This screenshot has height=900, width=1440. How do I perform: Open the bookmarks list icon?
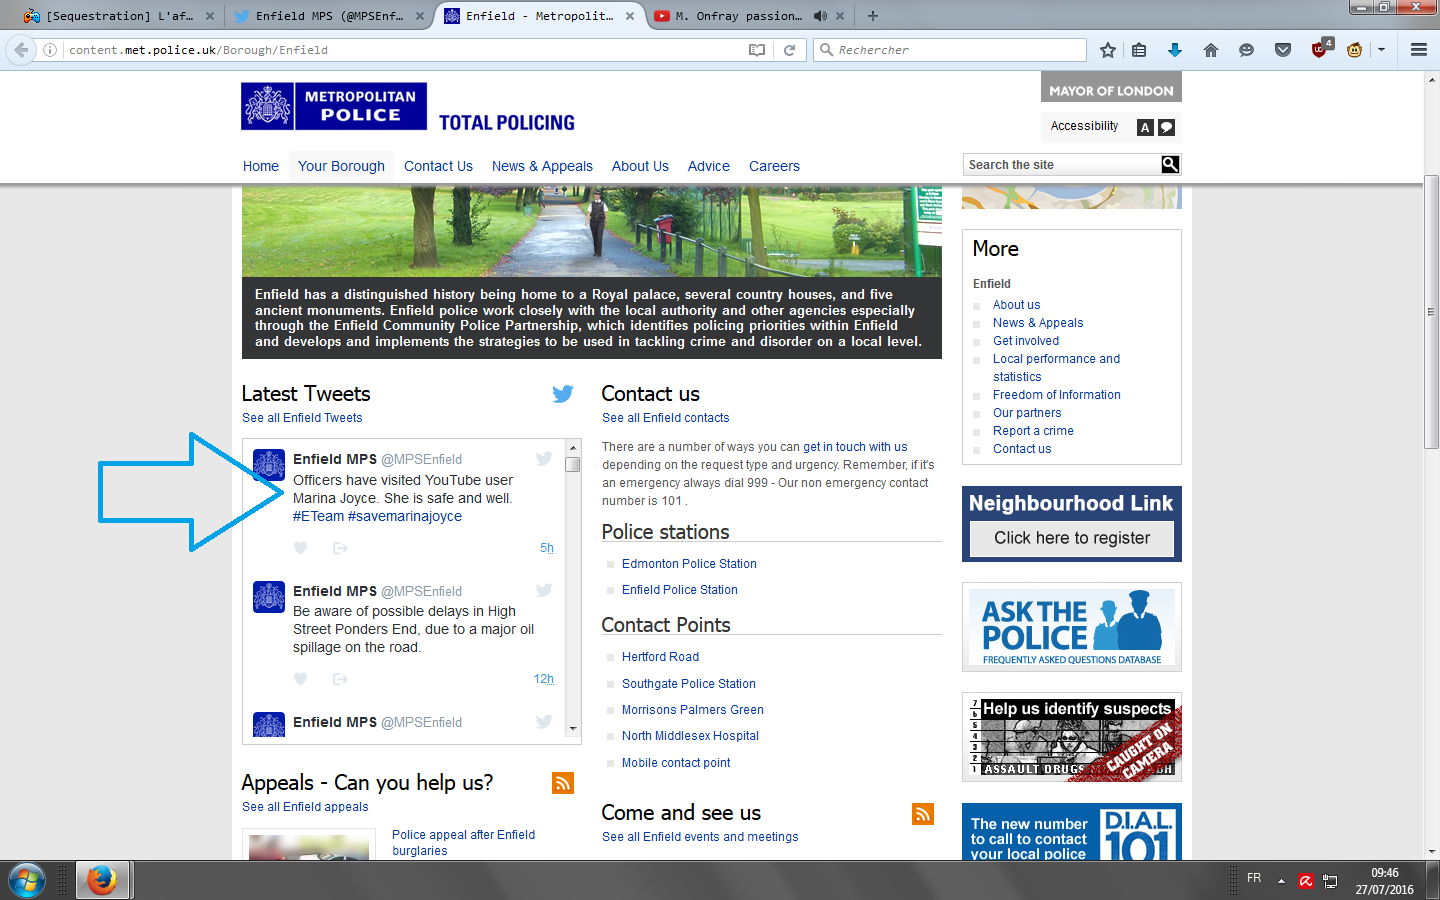[x=1139, y=50]
